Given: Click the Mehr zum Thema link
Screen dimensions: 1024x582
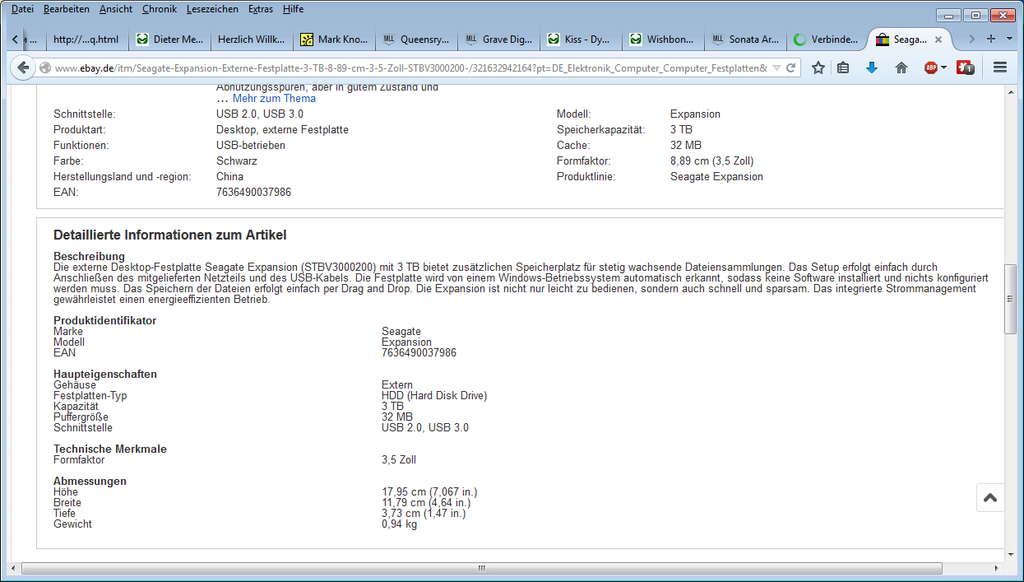Looking at the screenshot, I should click(274, 99).
